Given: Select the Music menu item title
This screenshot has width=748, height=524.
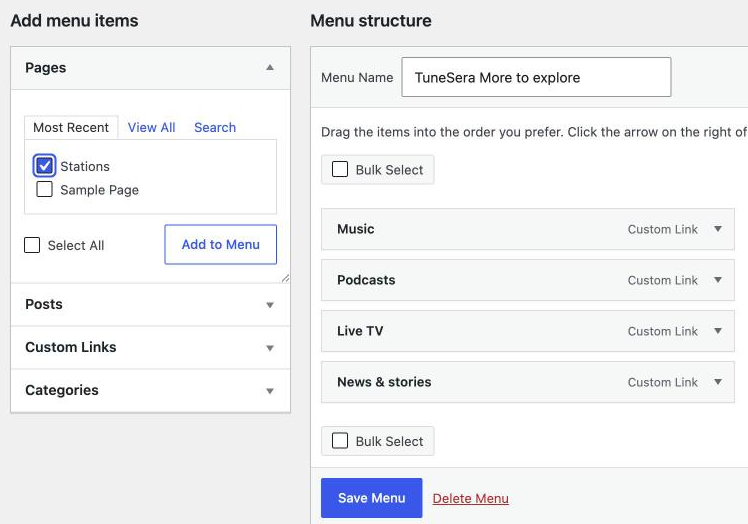Looking at the screenshot, I should point(355,229).
